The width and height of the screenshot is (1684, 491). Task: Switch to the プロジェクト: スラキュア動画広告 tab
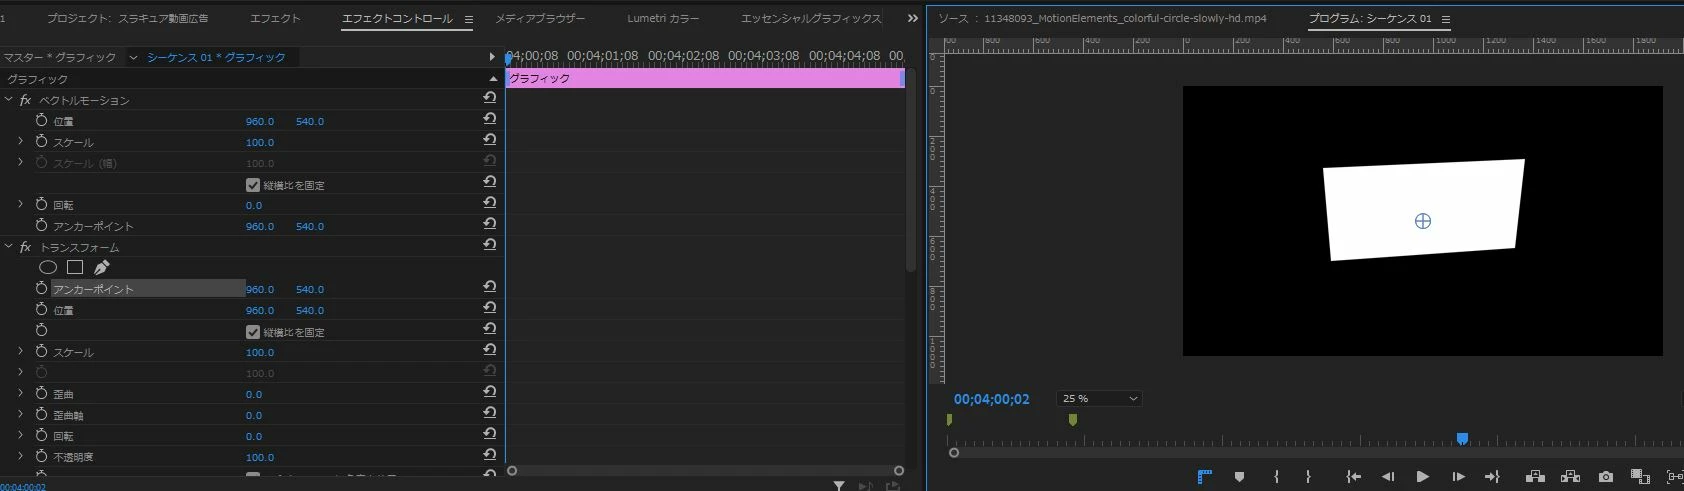click(127, 18)
